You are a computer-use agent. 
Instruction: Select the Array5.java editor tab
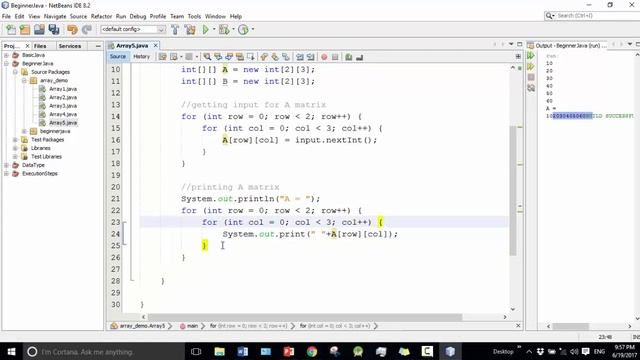click(x=132, y=46)
